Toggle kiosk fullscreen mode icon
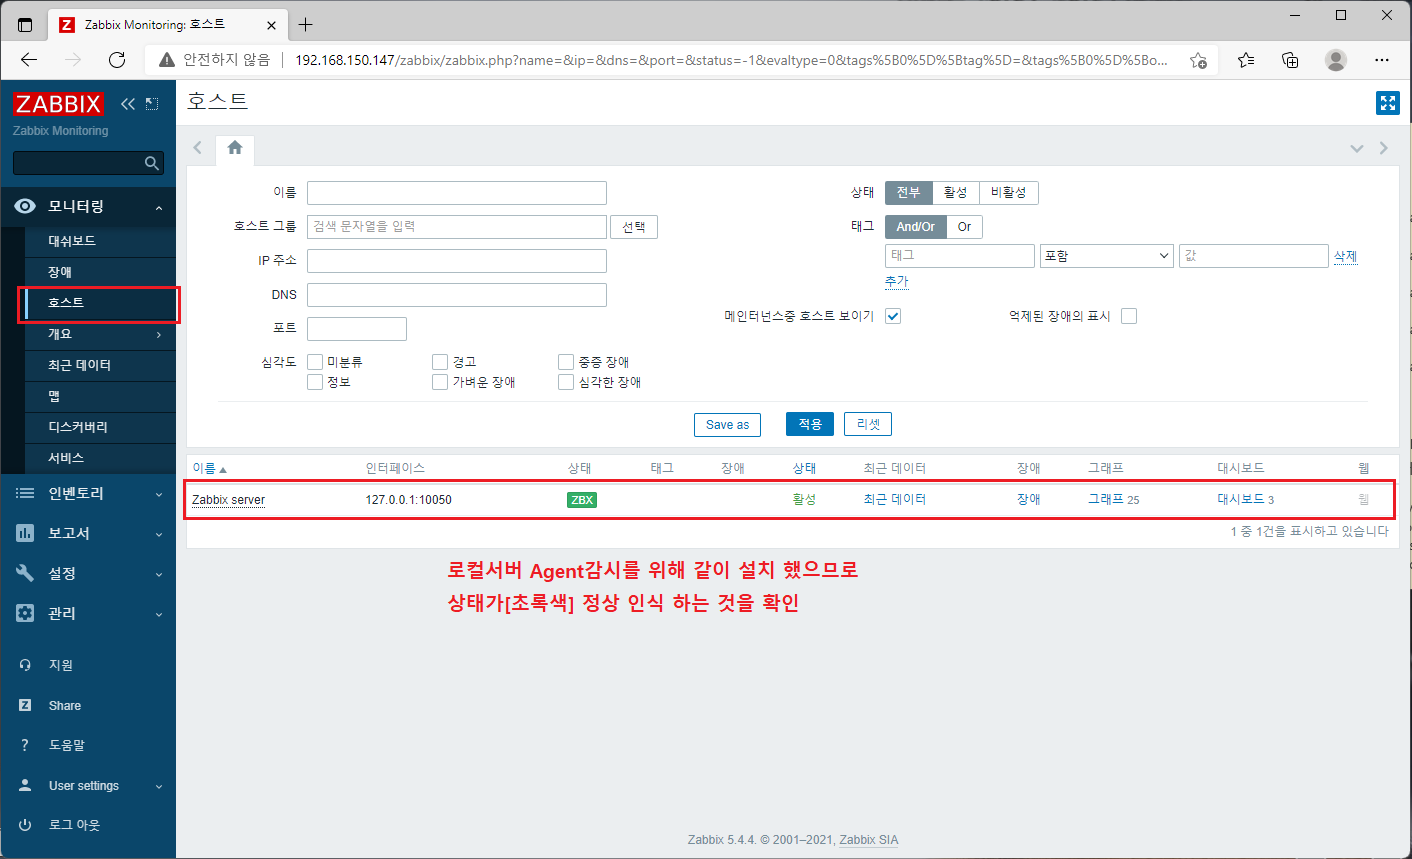1412x859 pixels. click(x=1388, y=103)
